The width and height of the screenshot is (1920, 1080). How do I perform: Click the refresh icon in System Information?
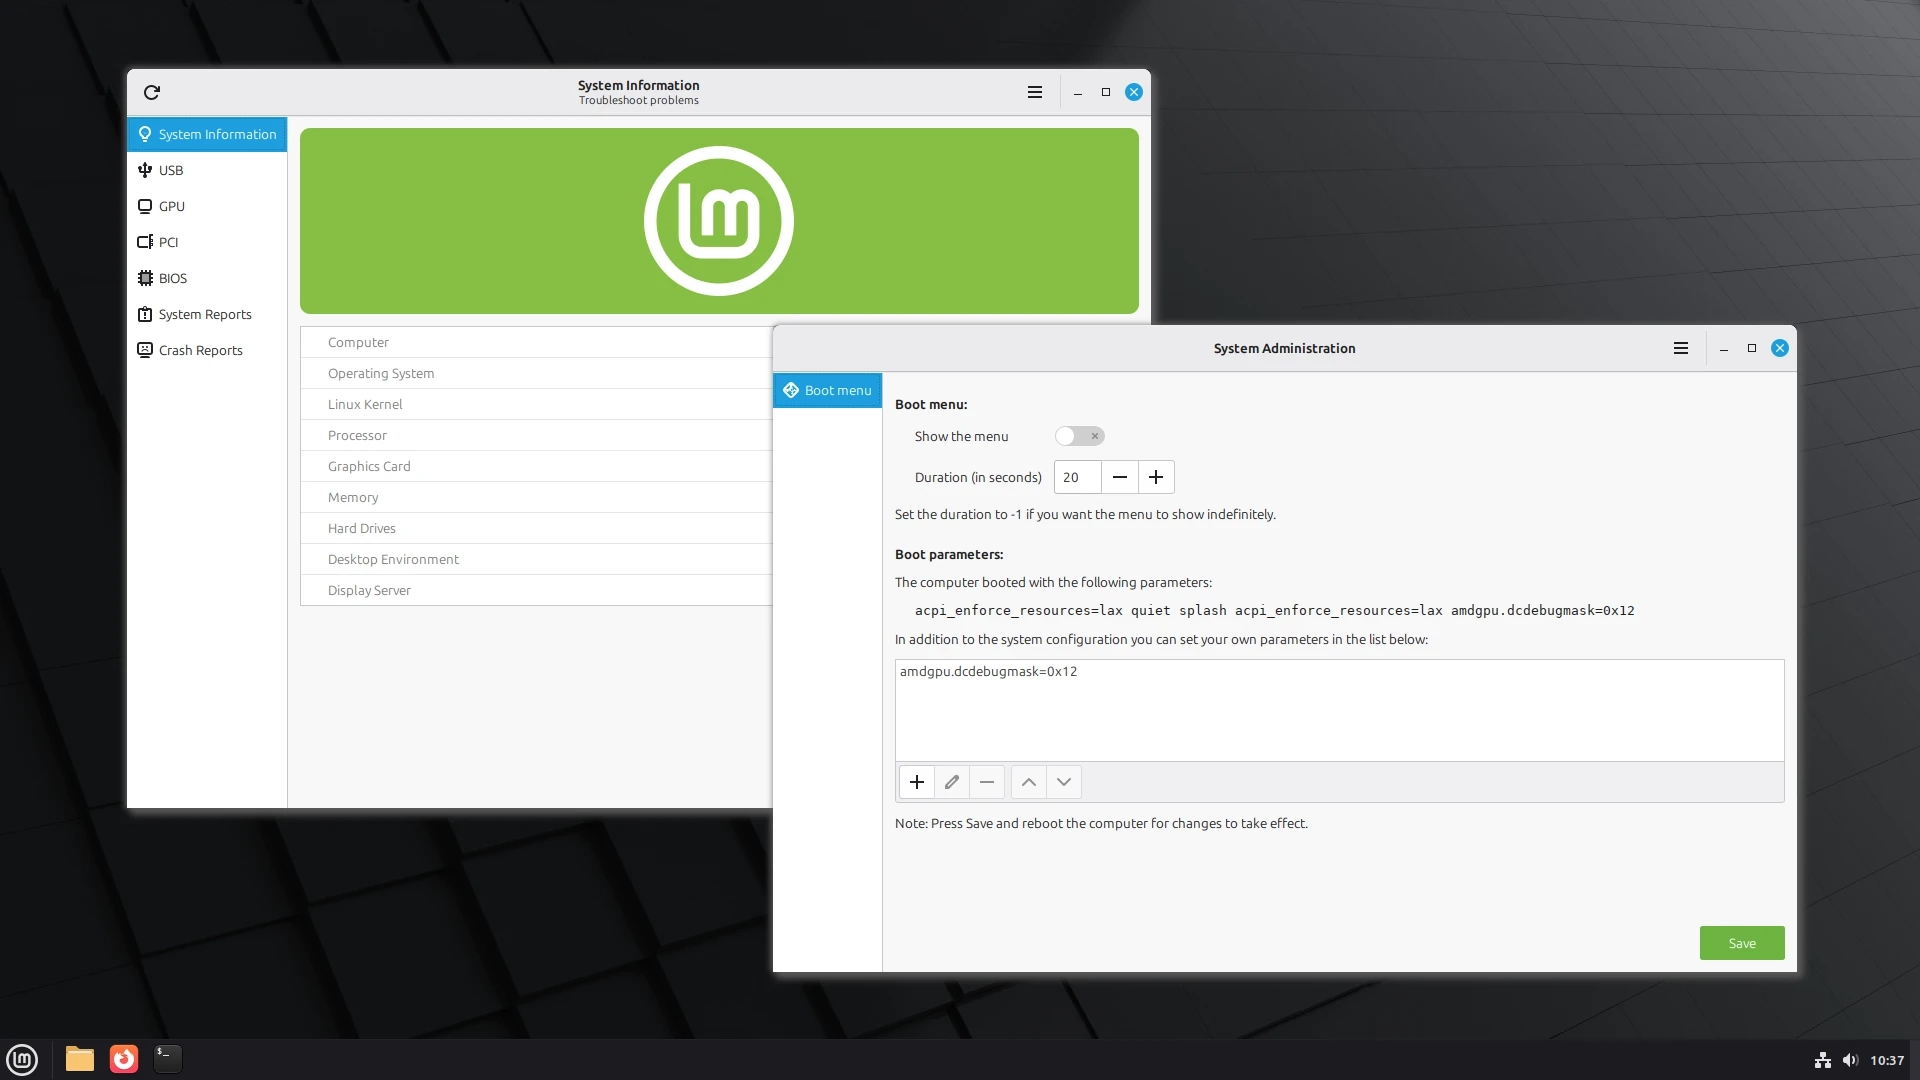click(152, 92)
